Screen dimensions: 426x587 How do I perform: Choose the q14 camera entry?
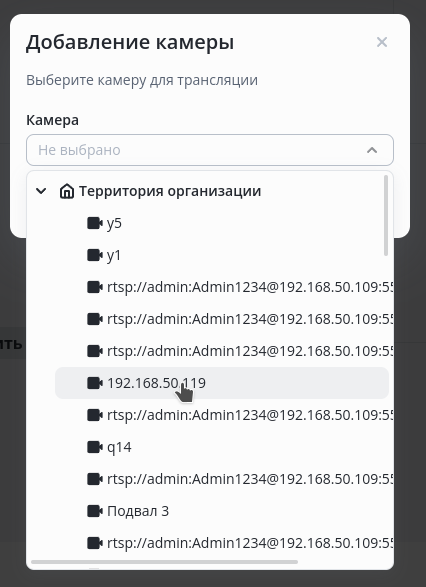click(x=222, y=447)
